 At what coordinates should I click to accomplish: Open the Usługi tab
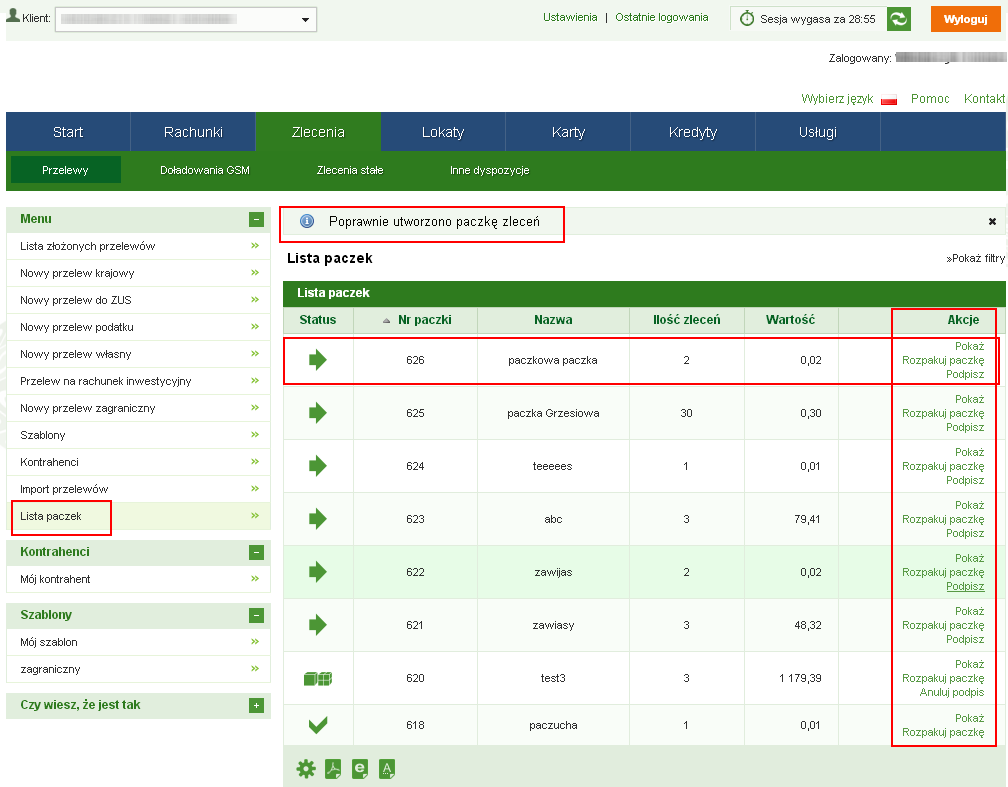[818, 132]
